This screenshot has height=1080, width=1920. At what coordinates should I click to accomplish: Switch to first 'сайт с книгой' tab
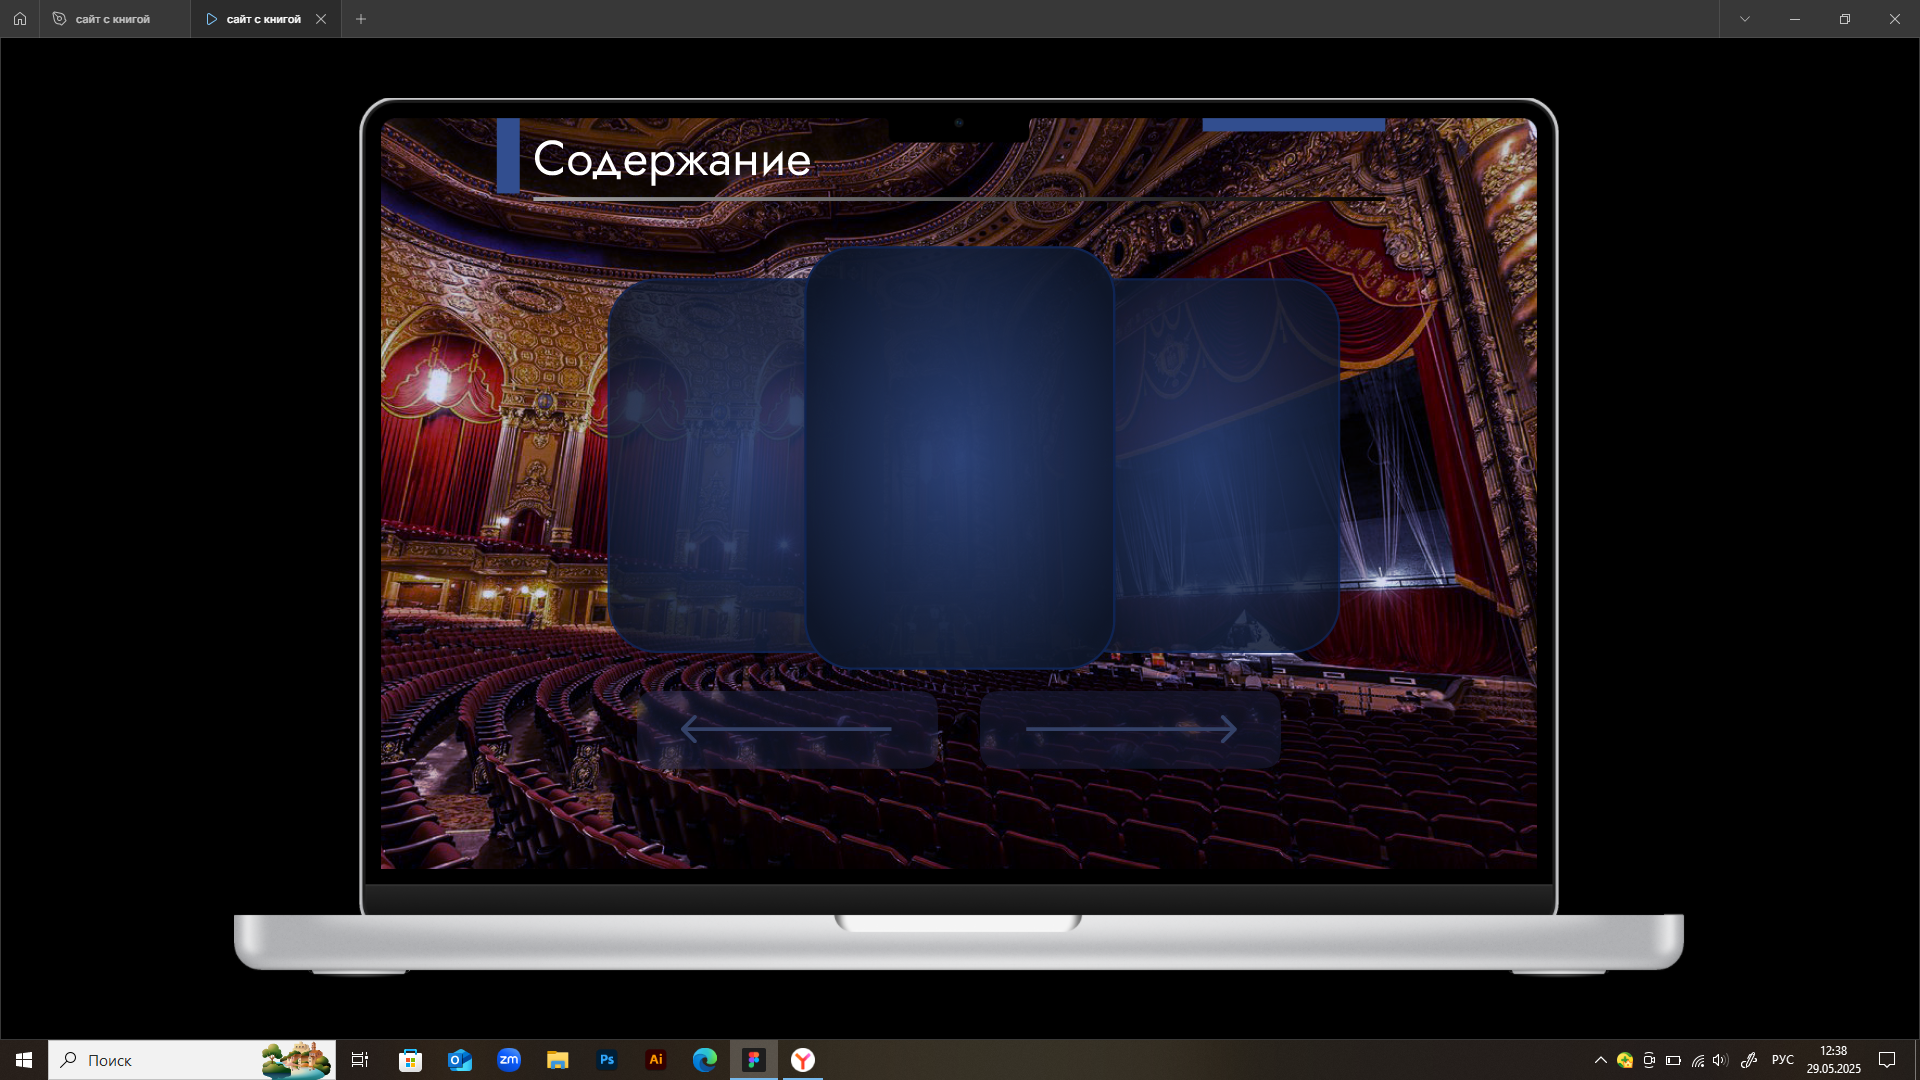click(x=112, y=19)
